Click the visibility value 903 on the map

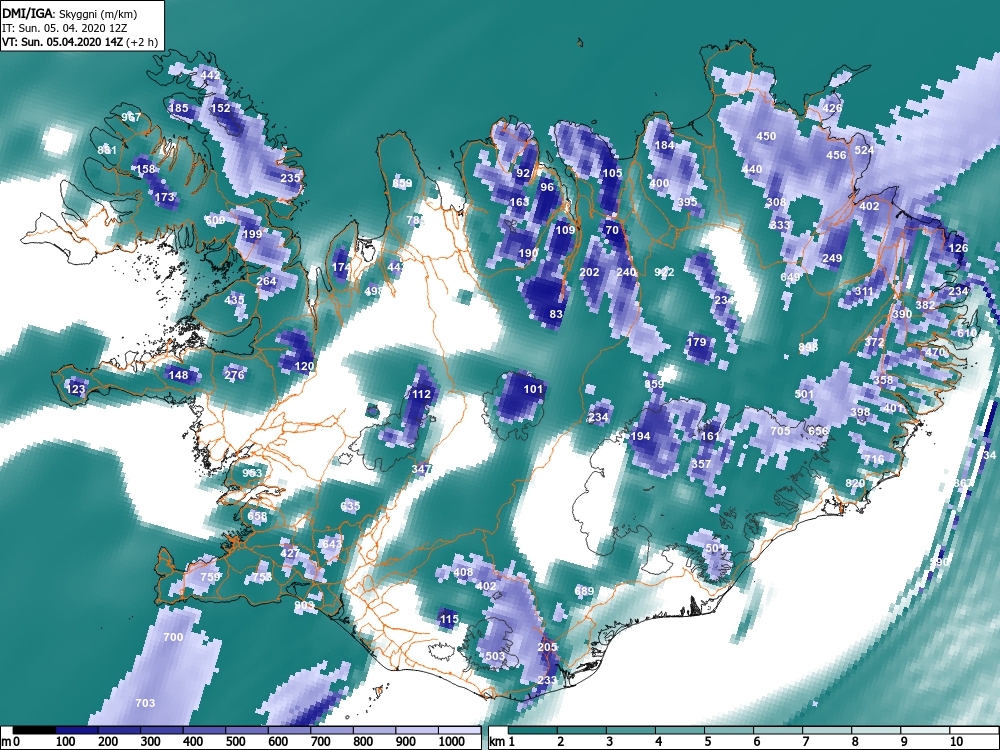[304, 605]
